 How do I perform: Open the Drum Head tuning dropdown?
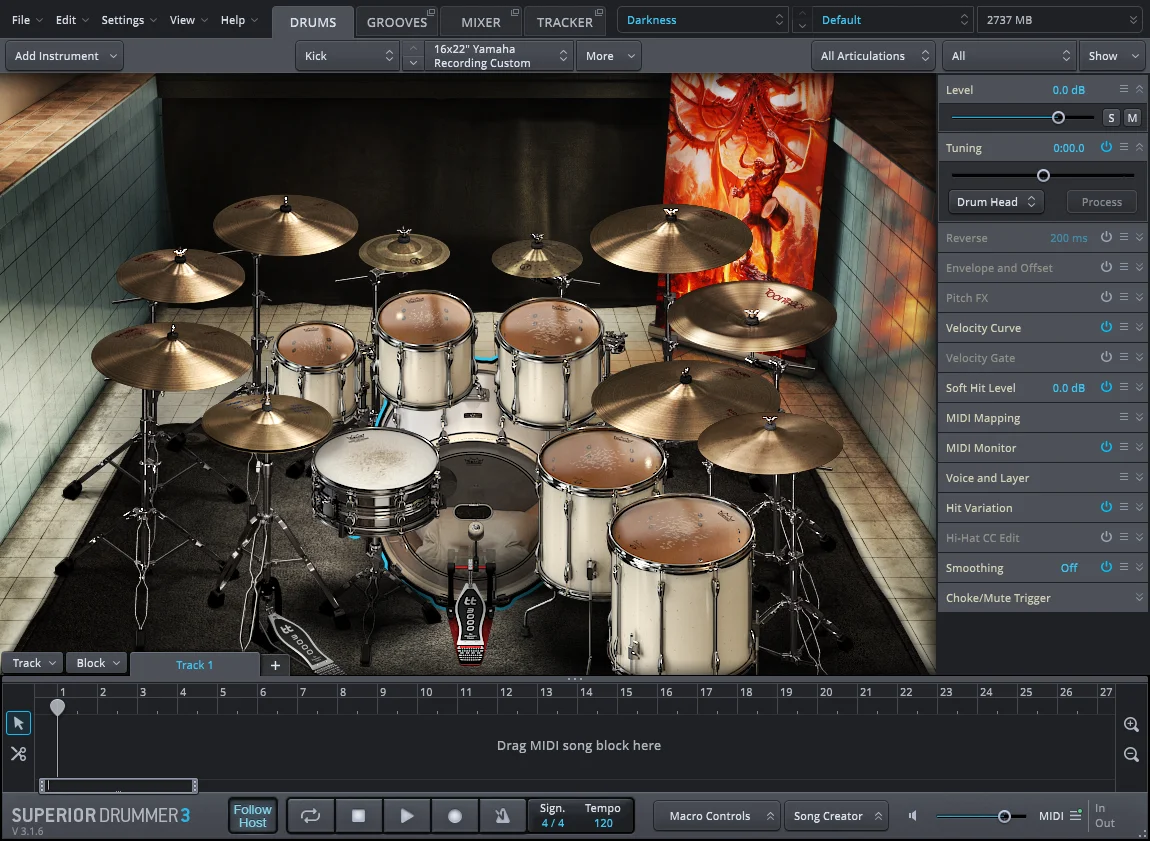pyautogui.click(x=996, y=202)
